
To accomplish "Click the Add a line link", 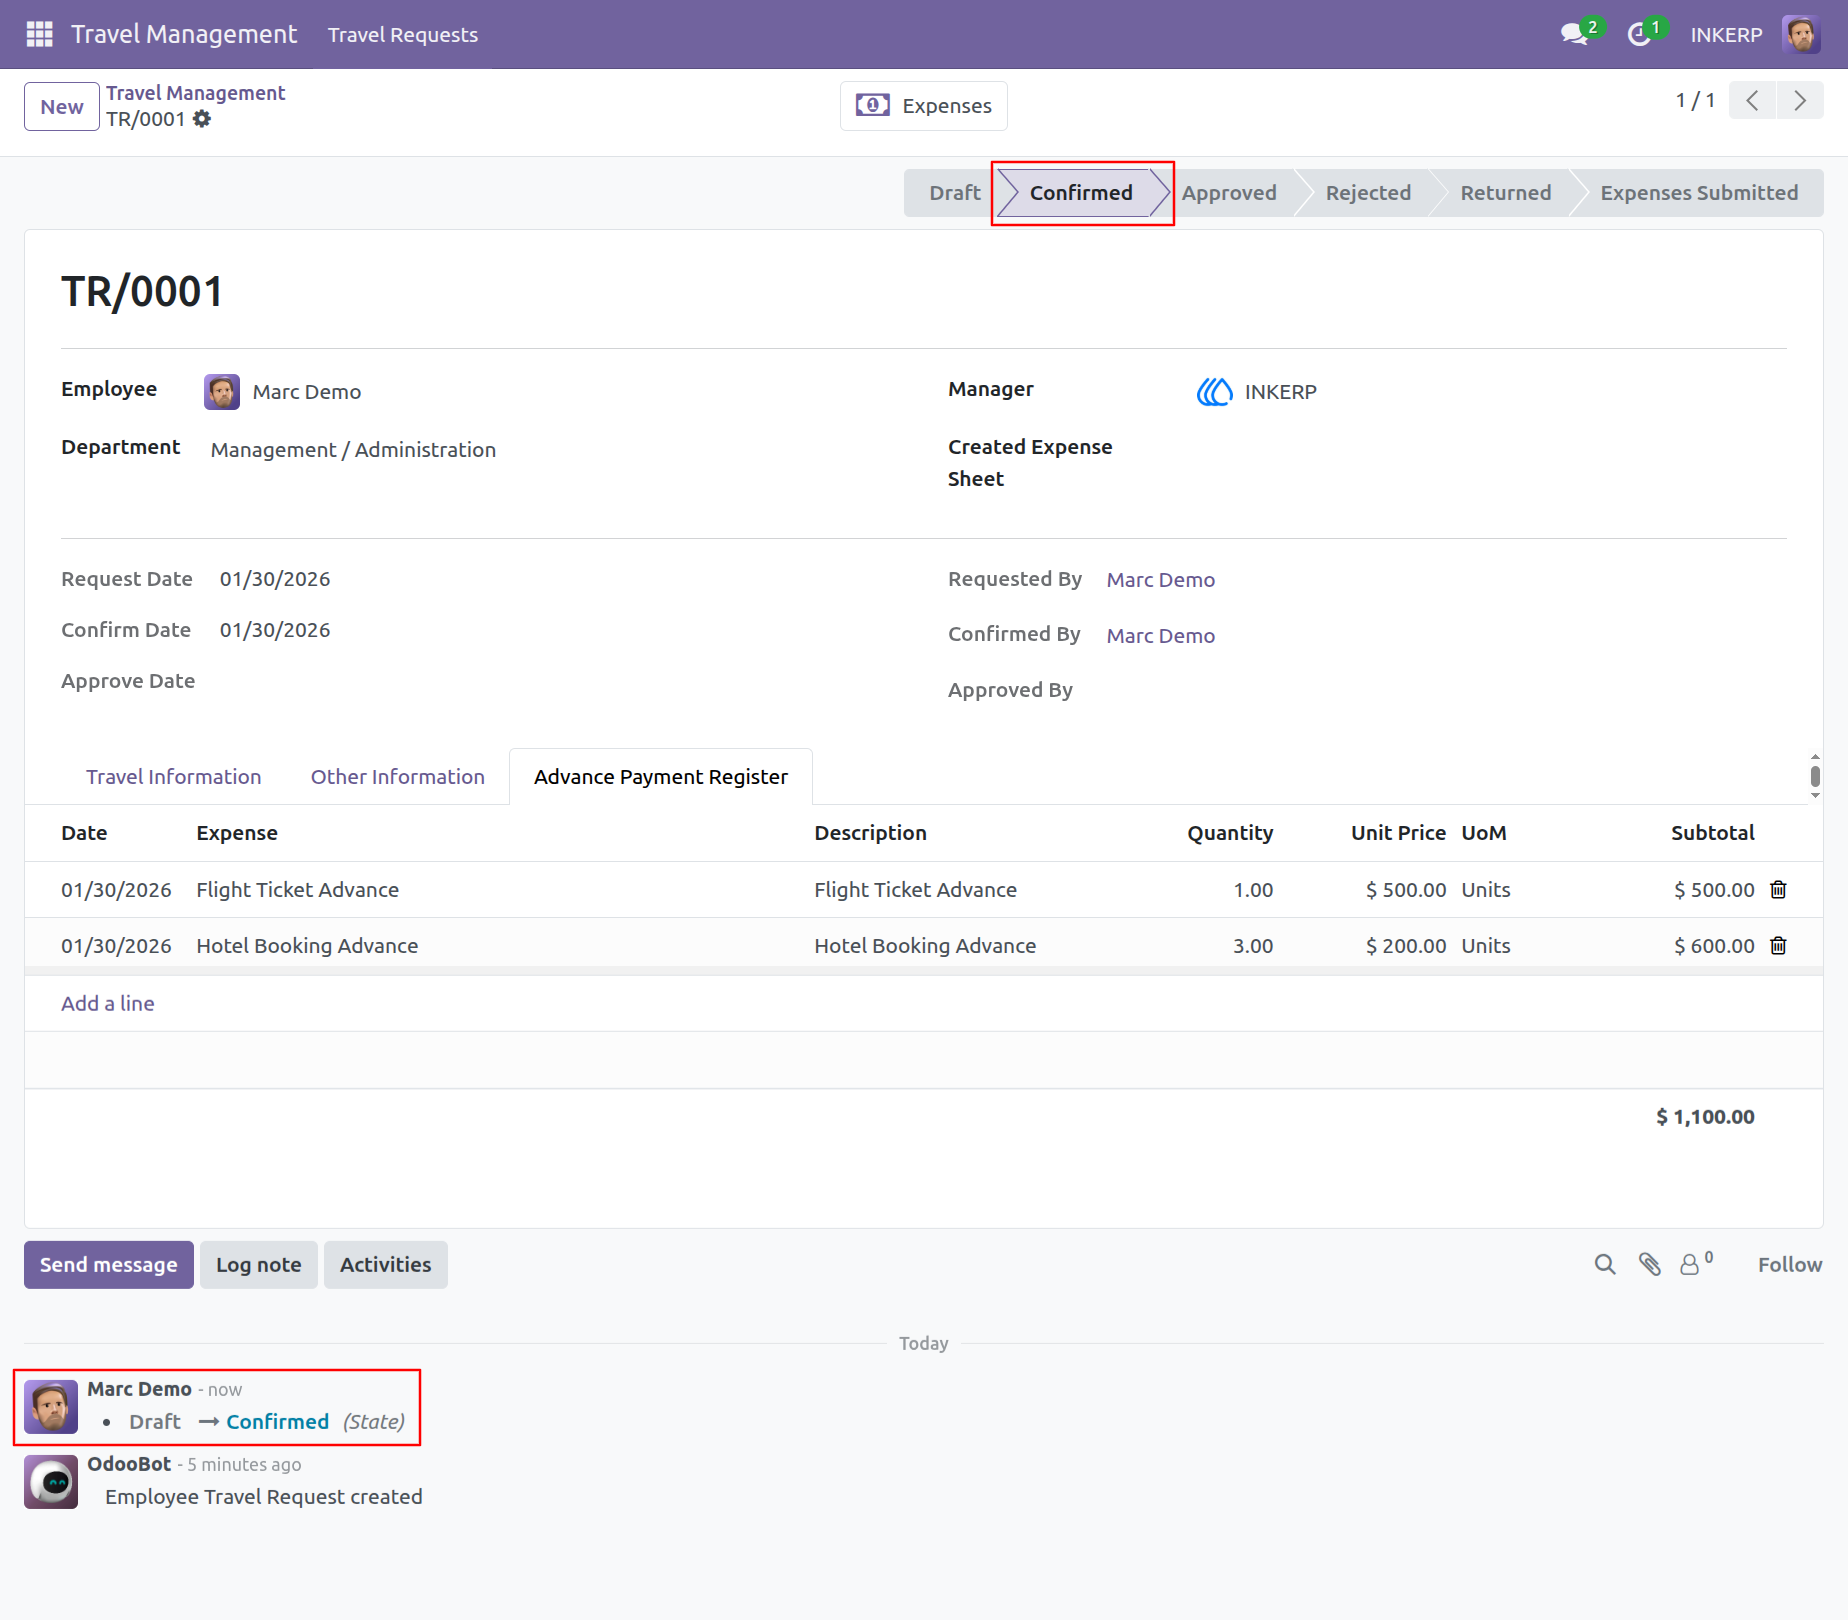I will tap(108, 1003).
